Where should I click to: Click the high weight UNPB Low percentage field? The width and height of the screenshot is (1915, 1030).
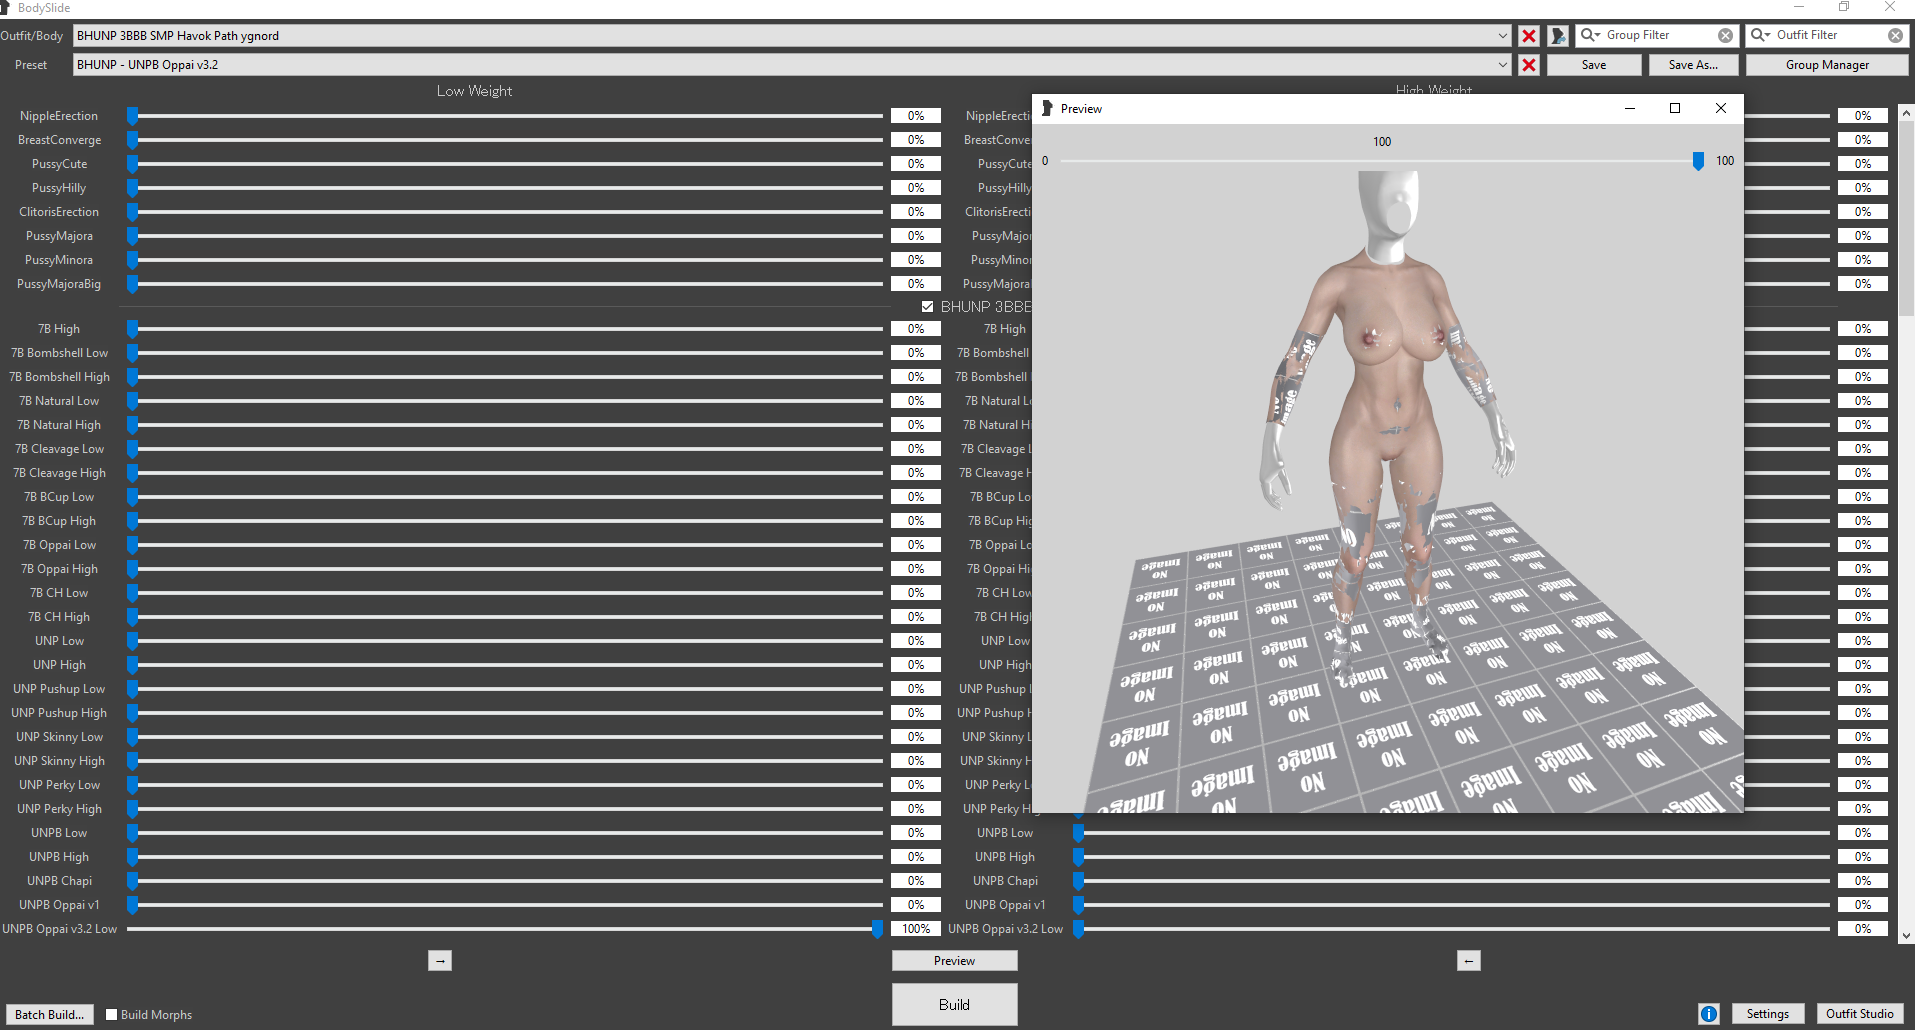[1862, 833]
